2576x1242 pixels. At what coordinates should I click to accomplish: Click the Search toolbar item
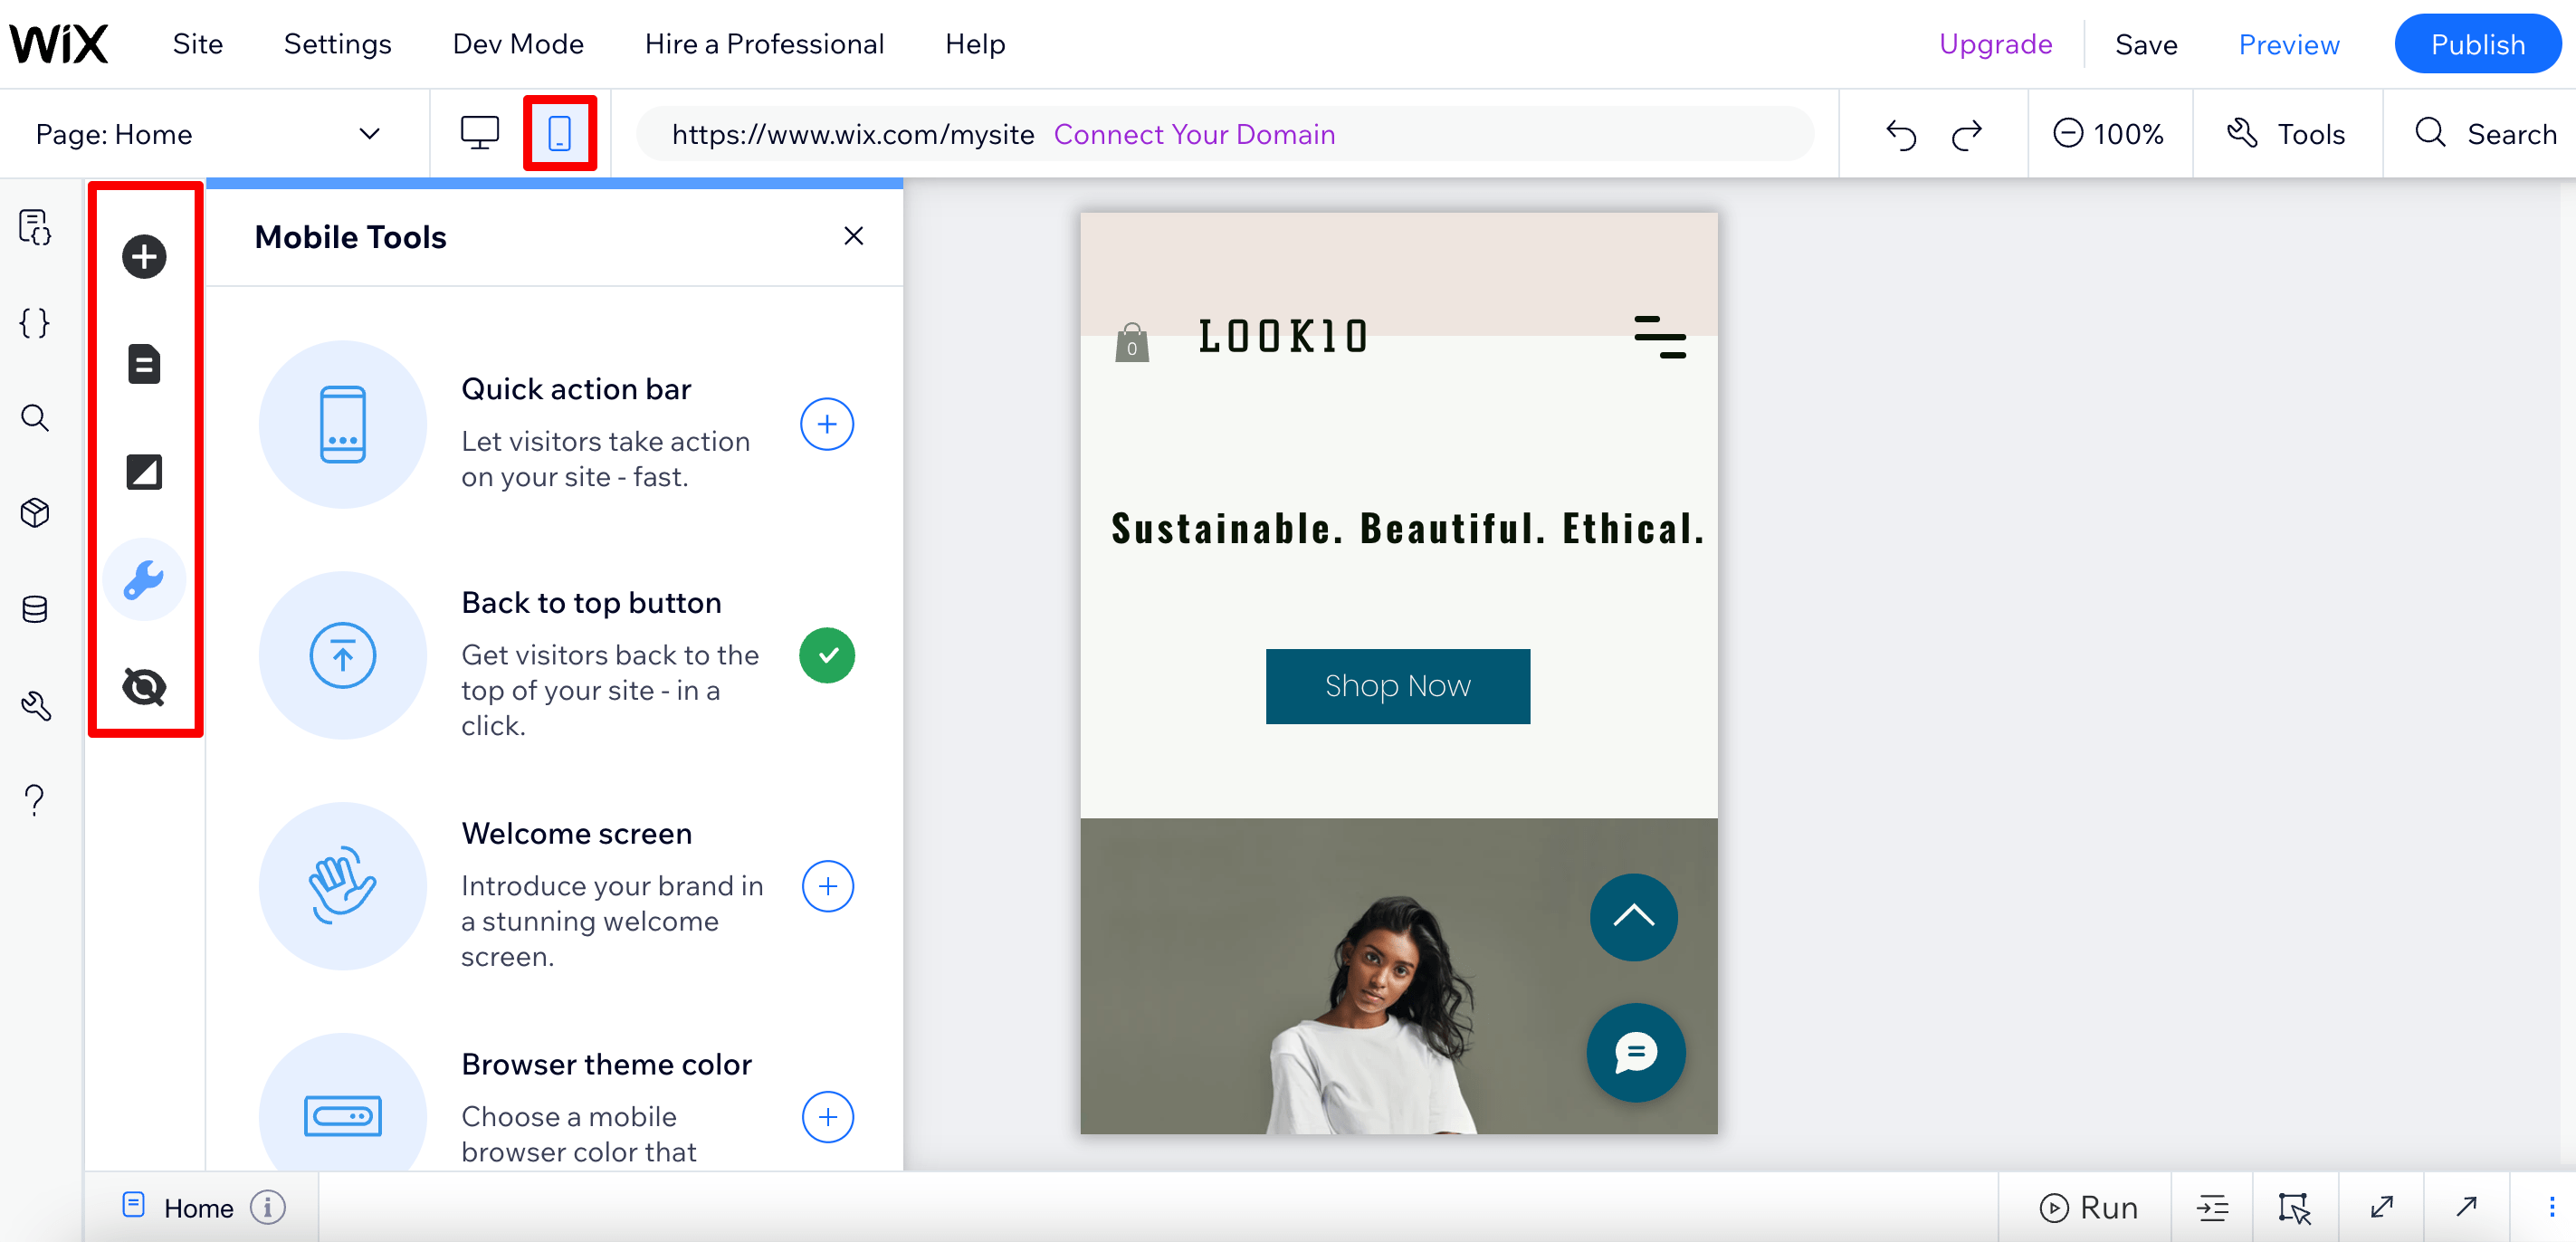click(2485, 134)
